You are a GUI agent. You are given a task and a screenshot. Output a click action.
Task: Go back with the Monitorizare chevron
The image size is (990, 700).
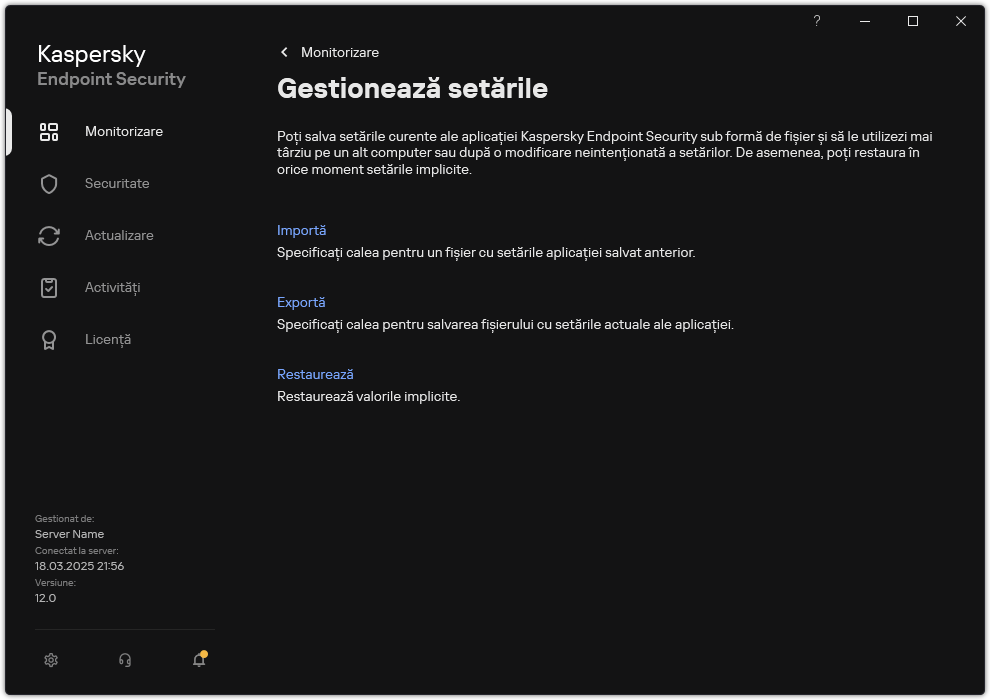[x=283, y=52]
